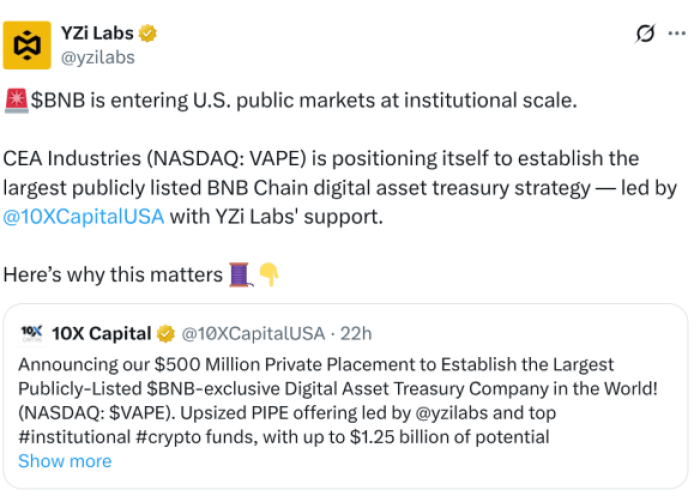Image resolution: width=700 pixels, height=502 pixels.
Task: Click the pointing-down hand emoji
Action: [x=268, y=274]
